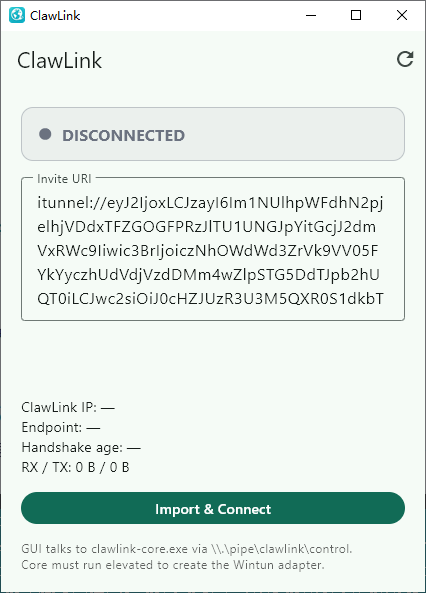Select the Endpoint status line
The height and width of the screenshot is (593, 426).
[61, 427]
